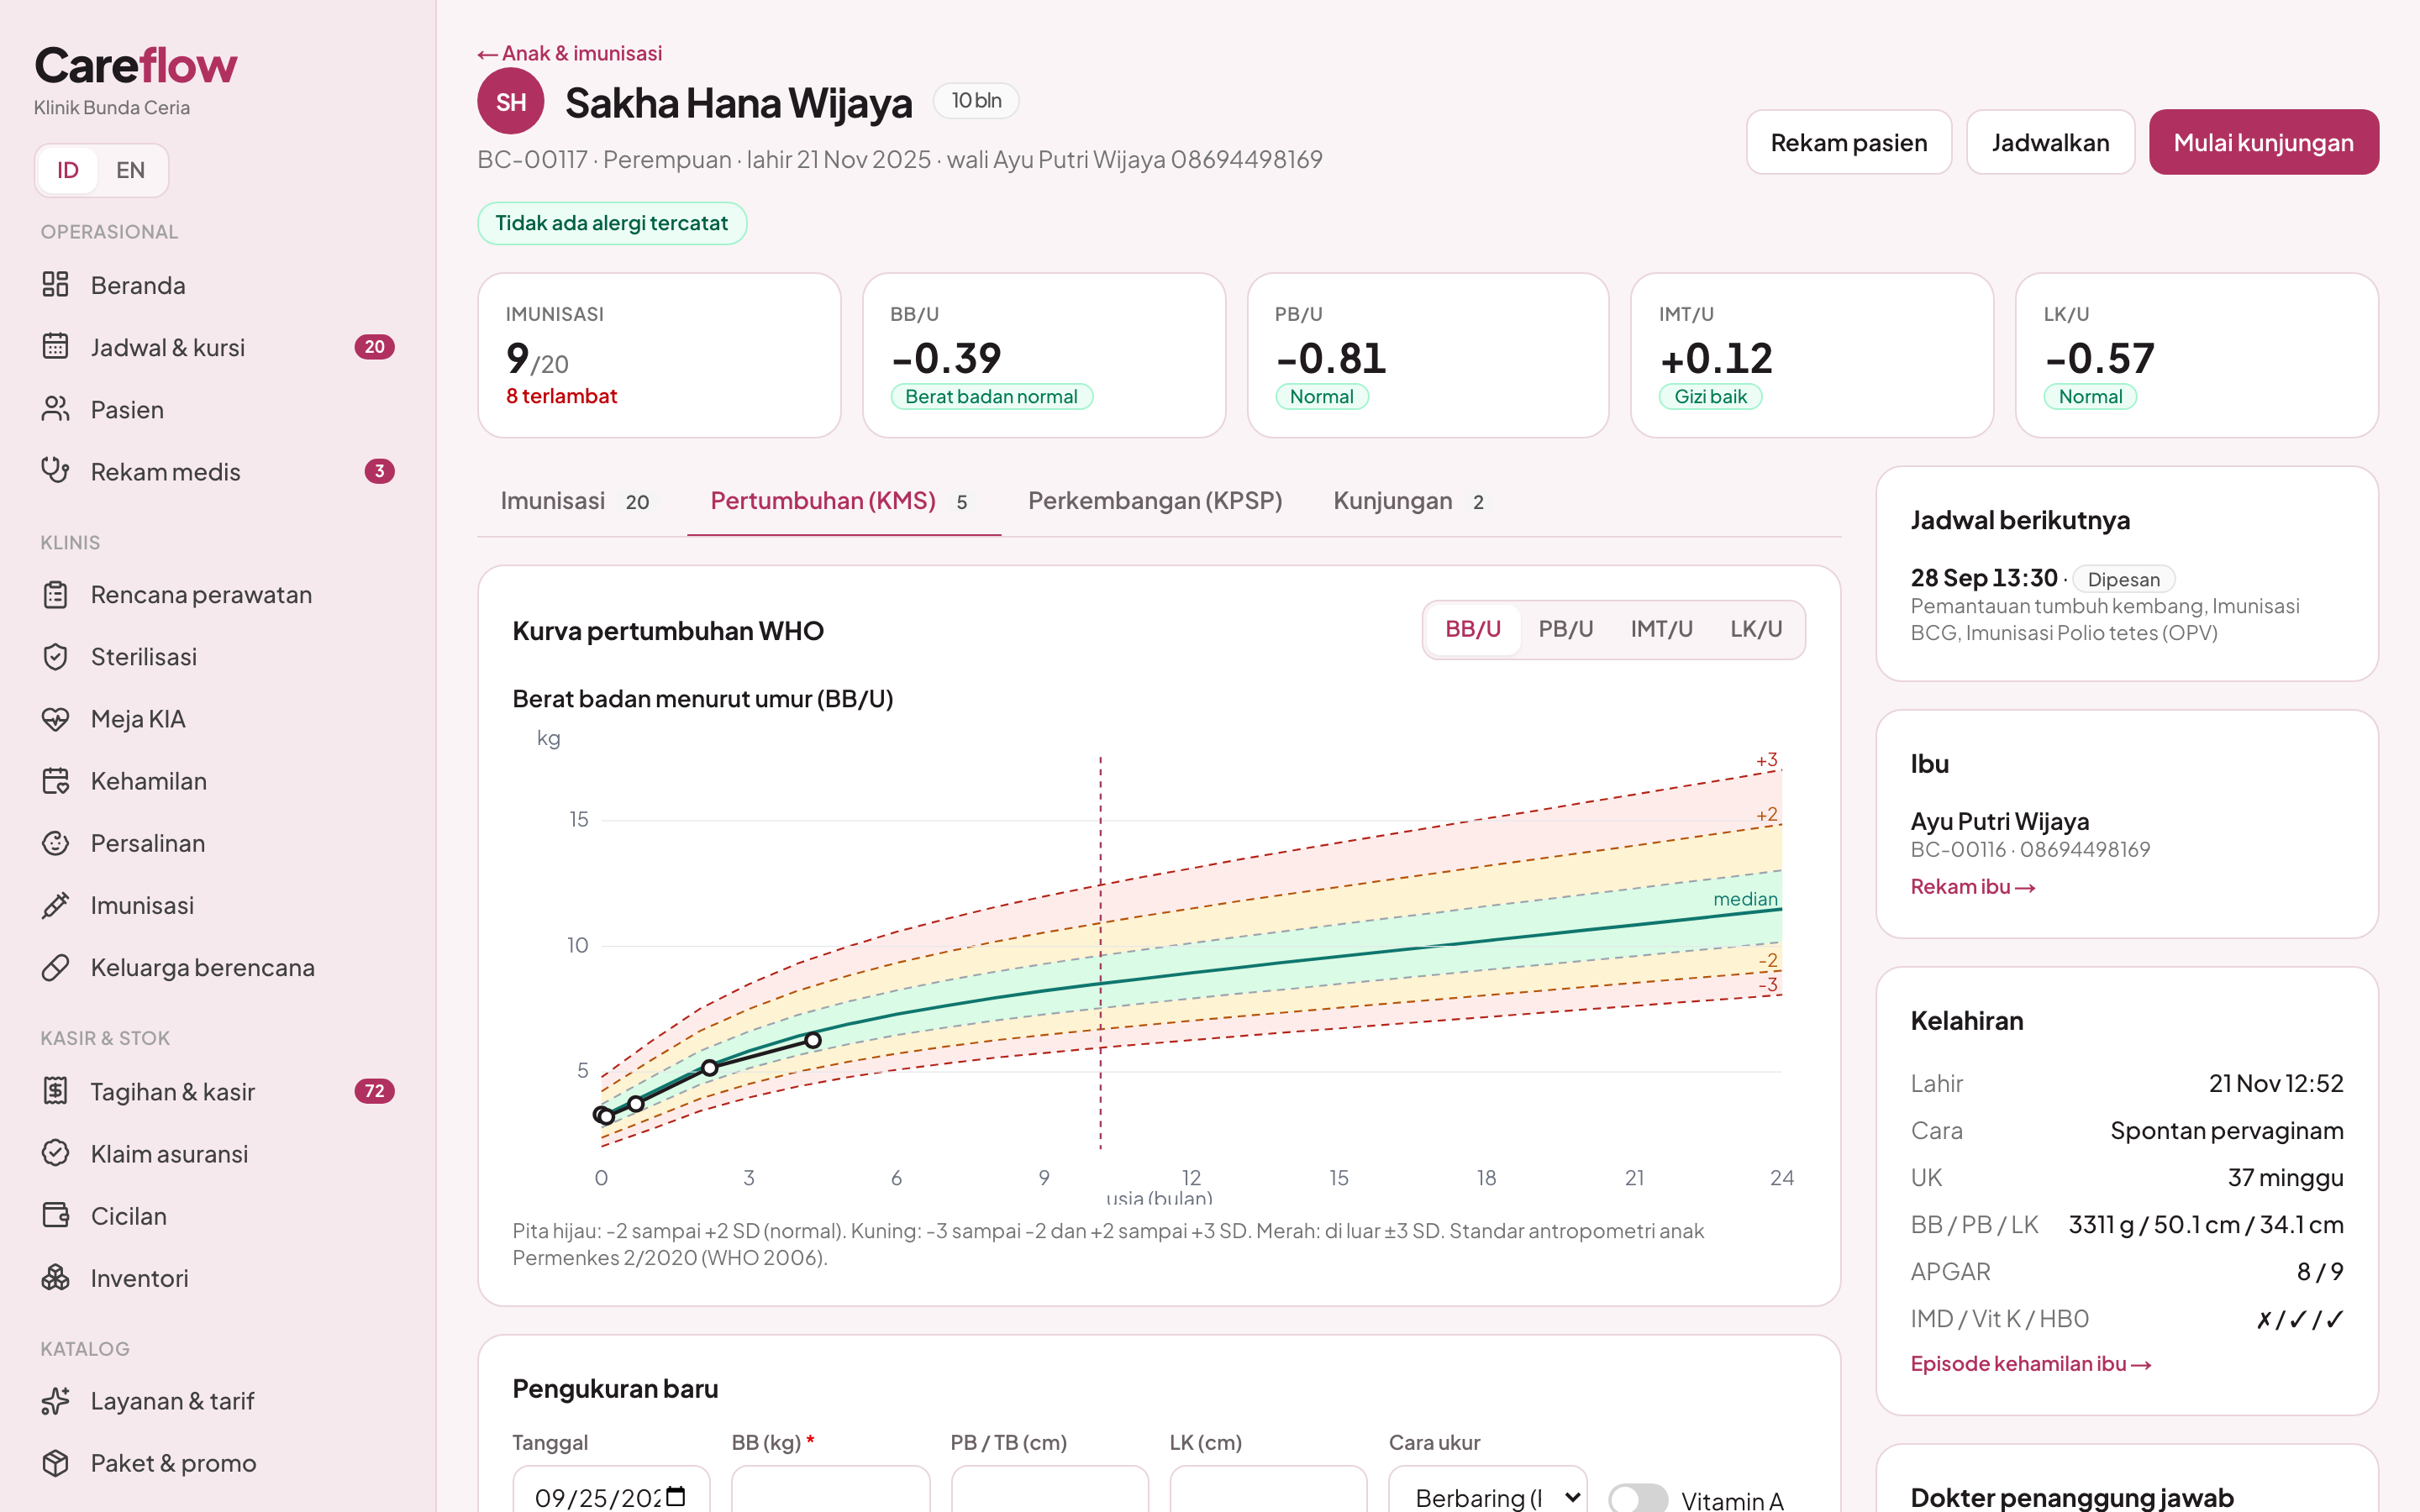Screen dimensions: 2420x1512
Task: Open Sterilisasi shield icon
Action: [x=55, y=657]
